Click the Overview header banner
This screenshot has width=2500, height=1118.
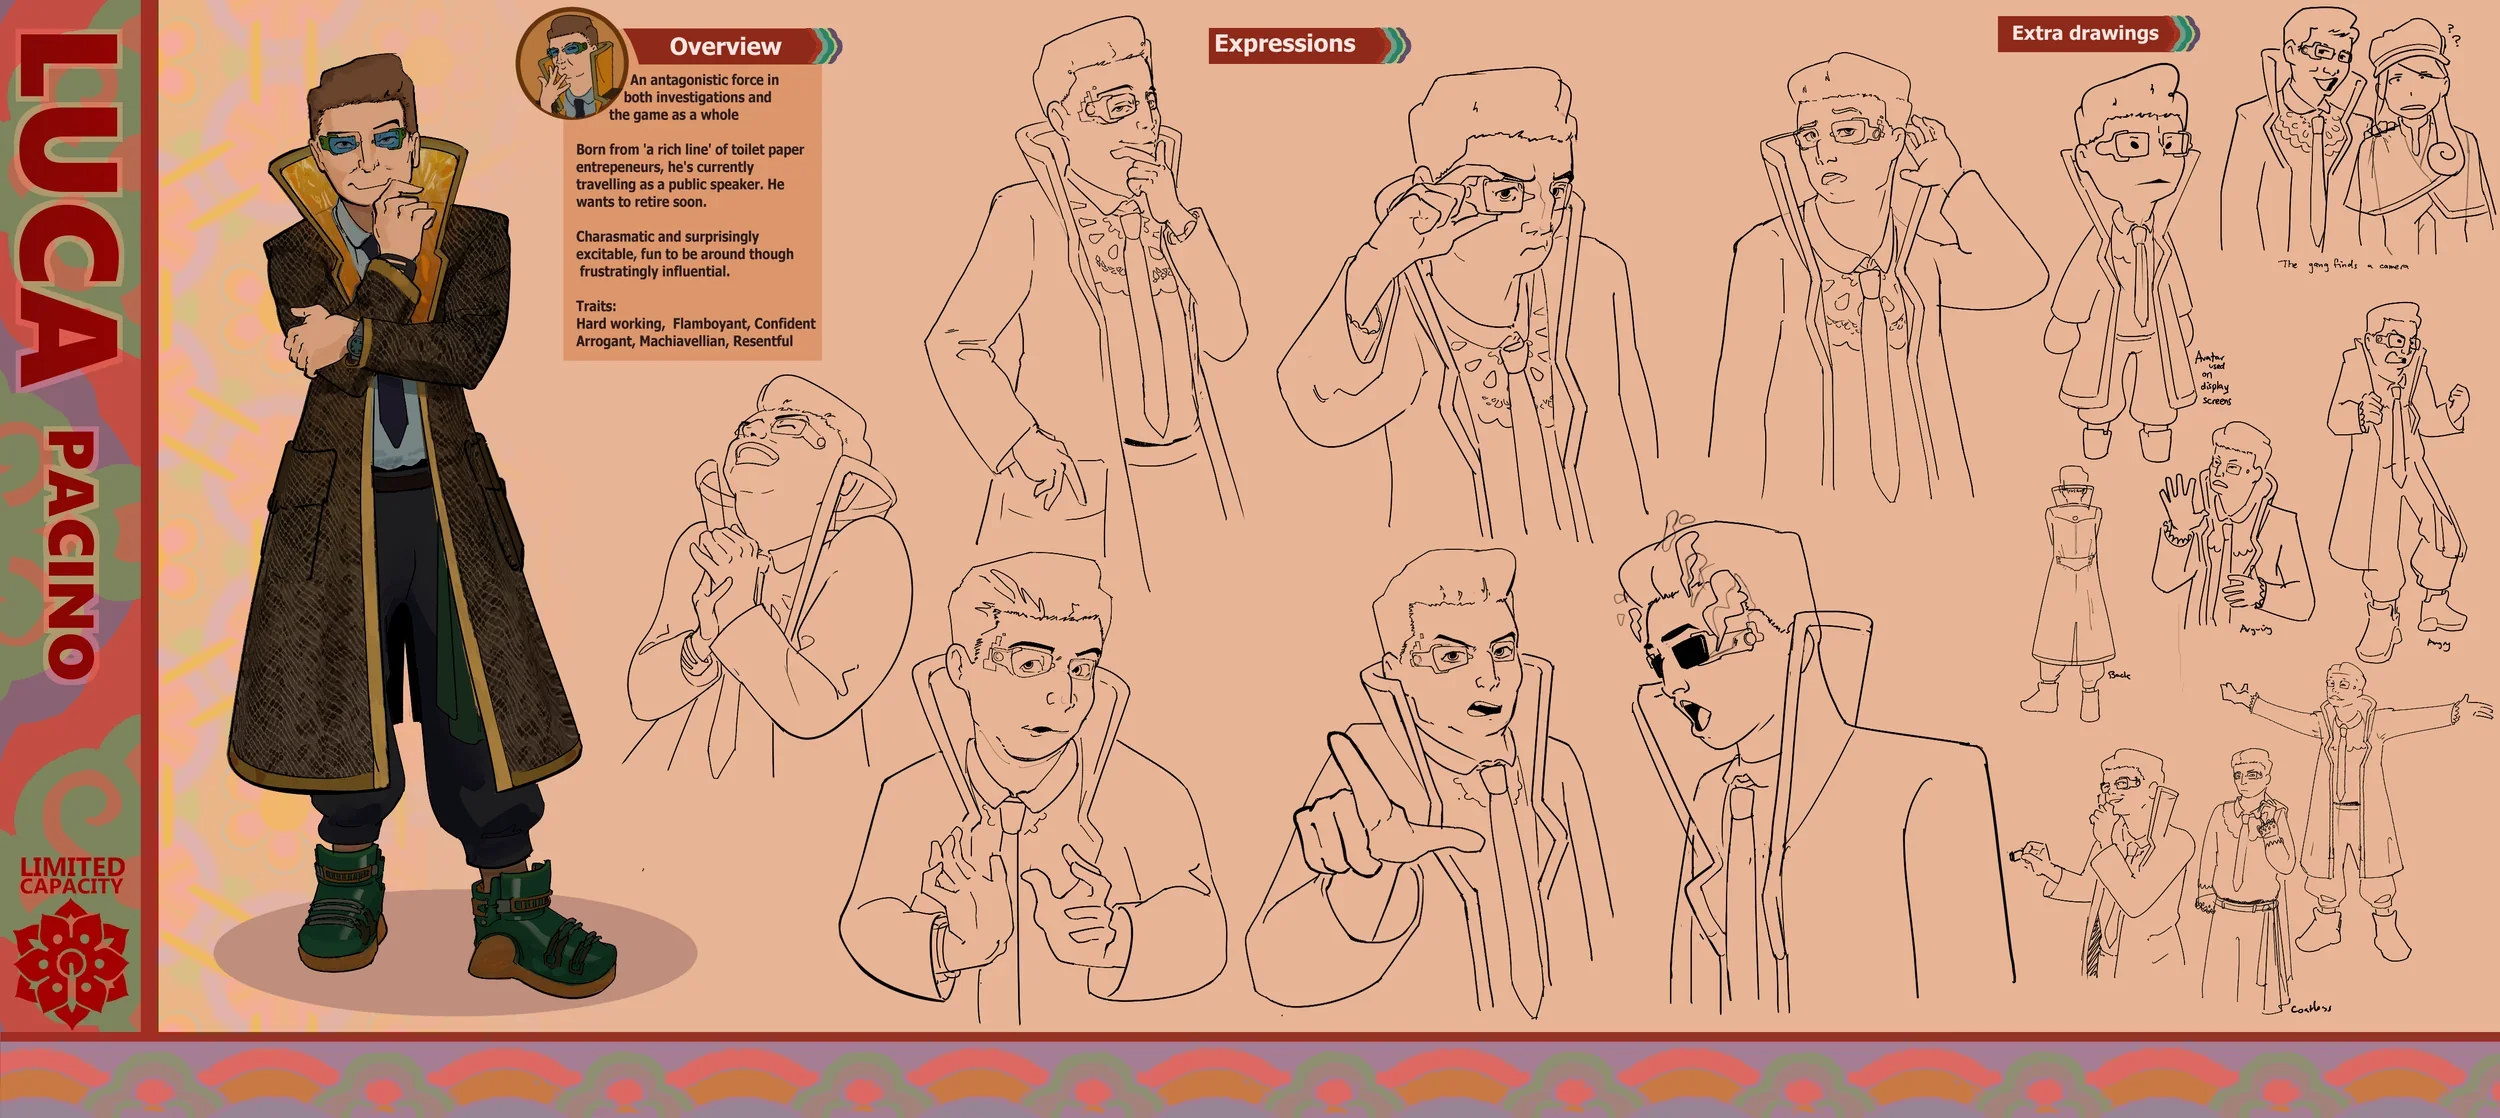click(724, 46)
